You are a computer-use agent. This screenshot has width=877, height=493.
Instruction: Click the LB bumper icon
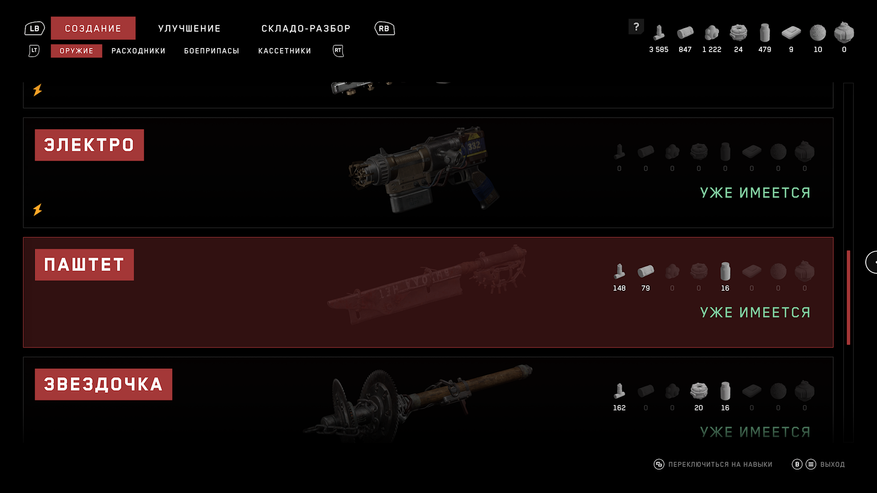[x=35, y=29]
